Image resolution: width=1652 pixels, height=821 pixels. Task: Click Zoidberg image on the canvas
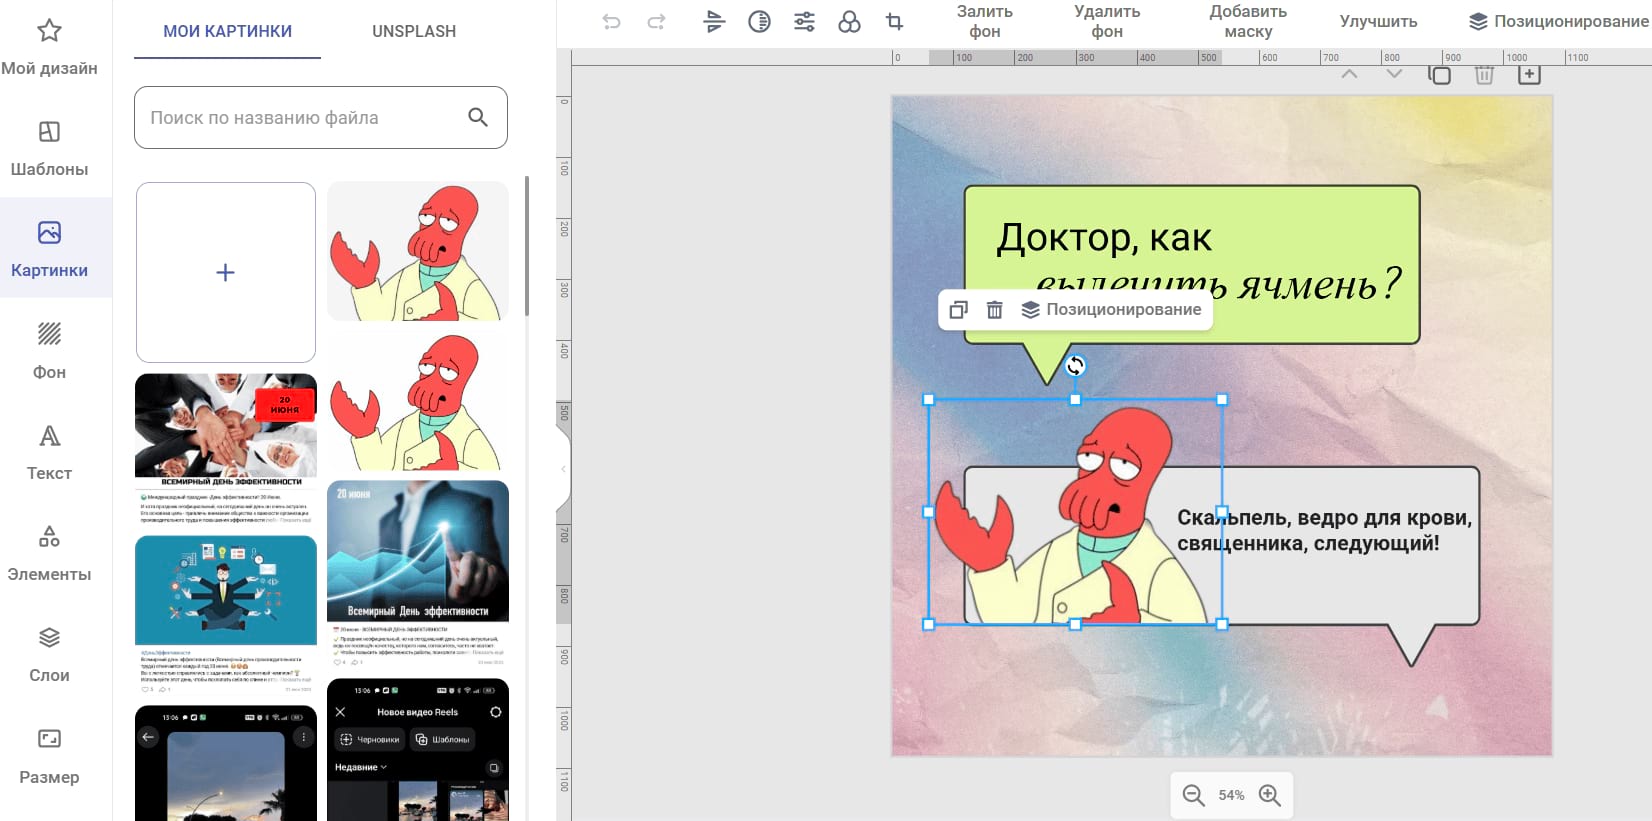tap(1075, 512)
